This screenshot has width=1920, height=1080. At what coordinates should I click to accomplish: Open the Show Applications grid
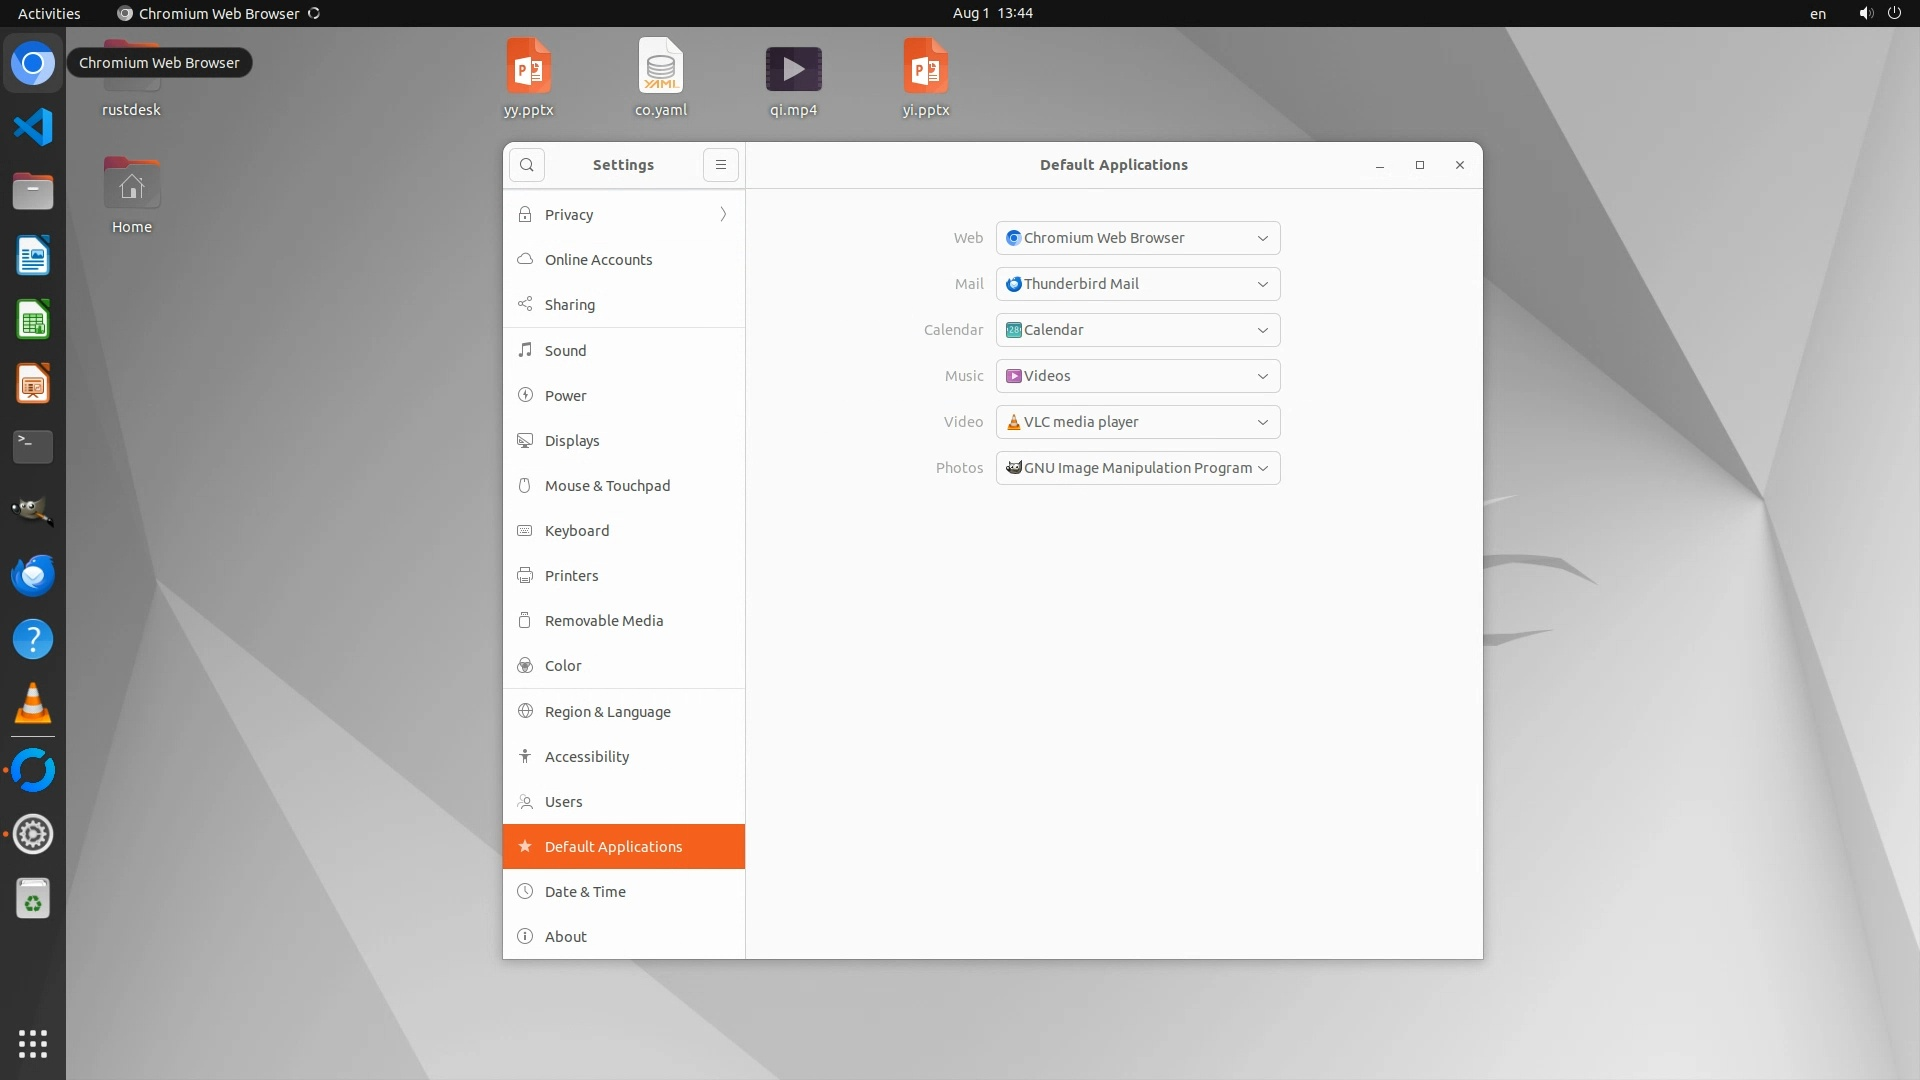[x=33, y=1044]
